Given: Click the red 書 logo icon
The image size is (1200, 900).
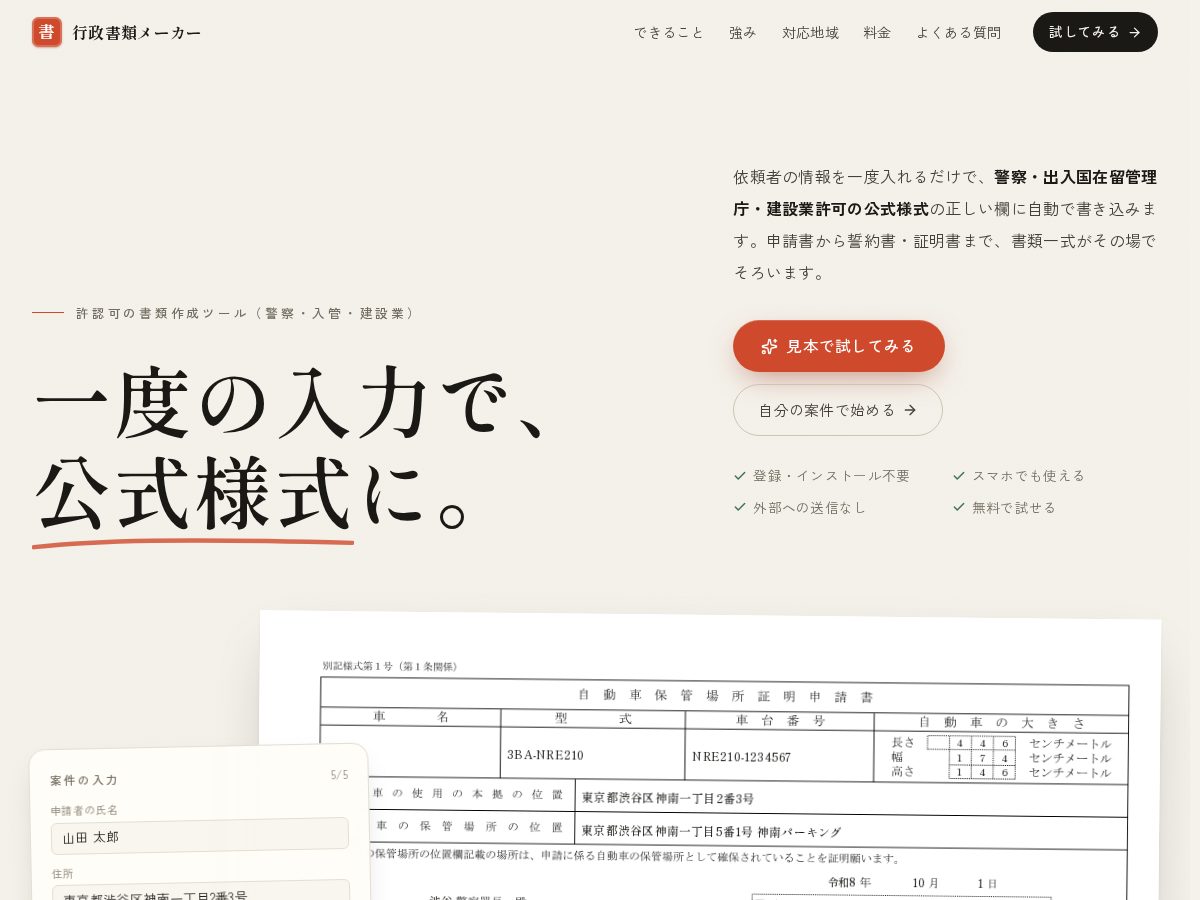Looking at the screenshot, I should tap(47, 32).
